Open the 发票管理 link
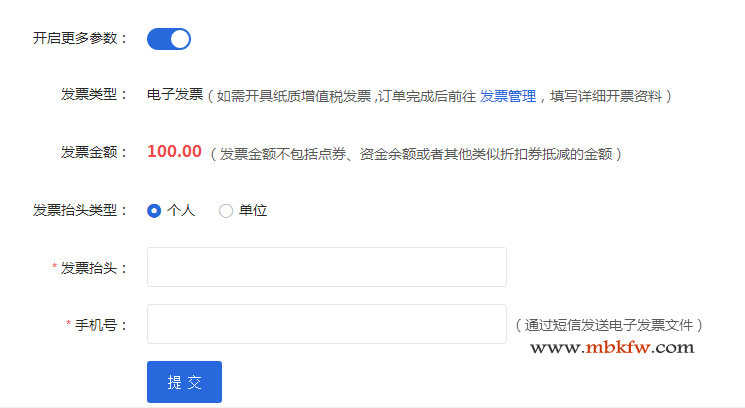This screenshot has height=408, width=745. click(x=508, y=96)
